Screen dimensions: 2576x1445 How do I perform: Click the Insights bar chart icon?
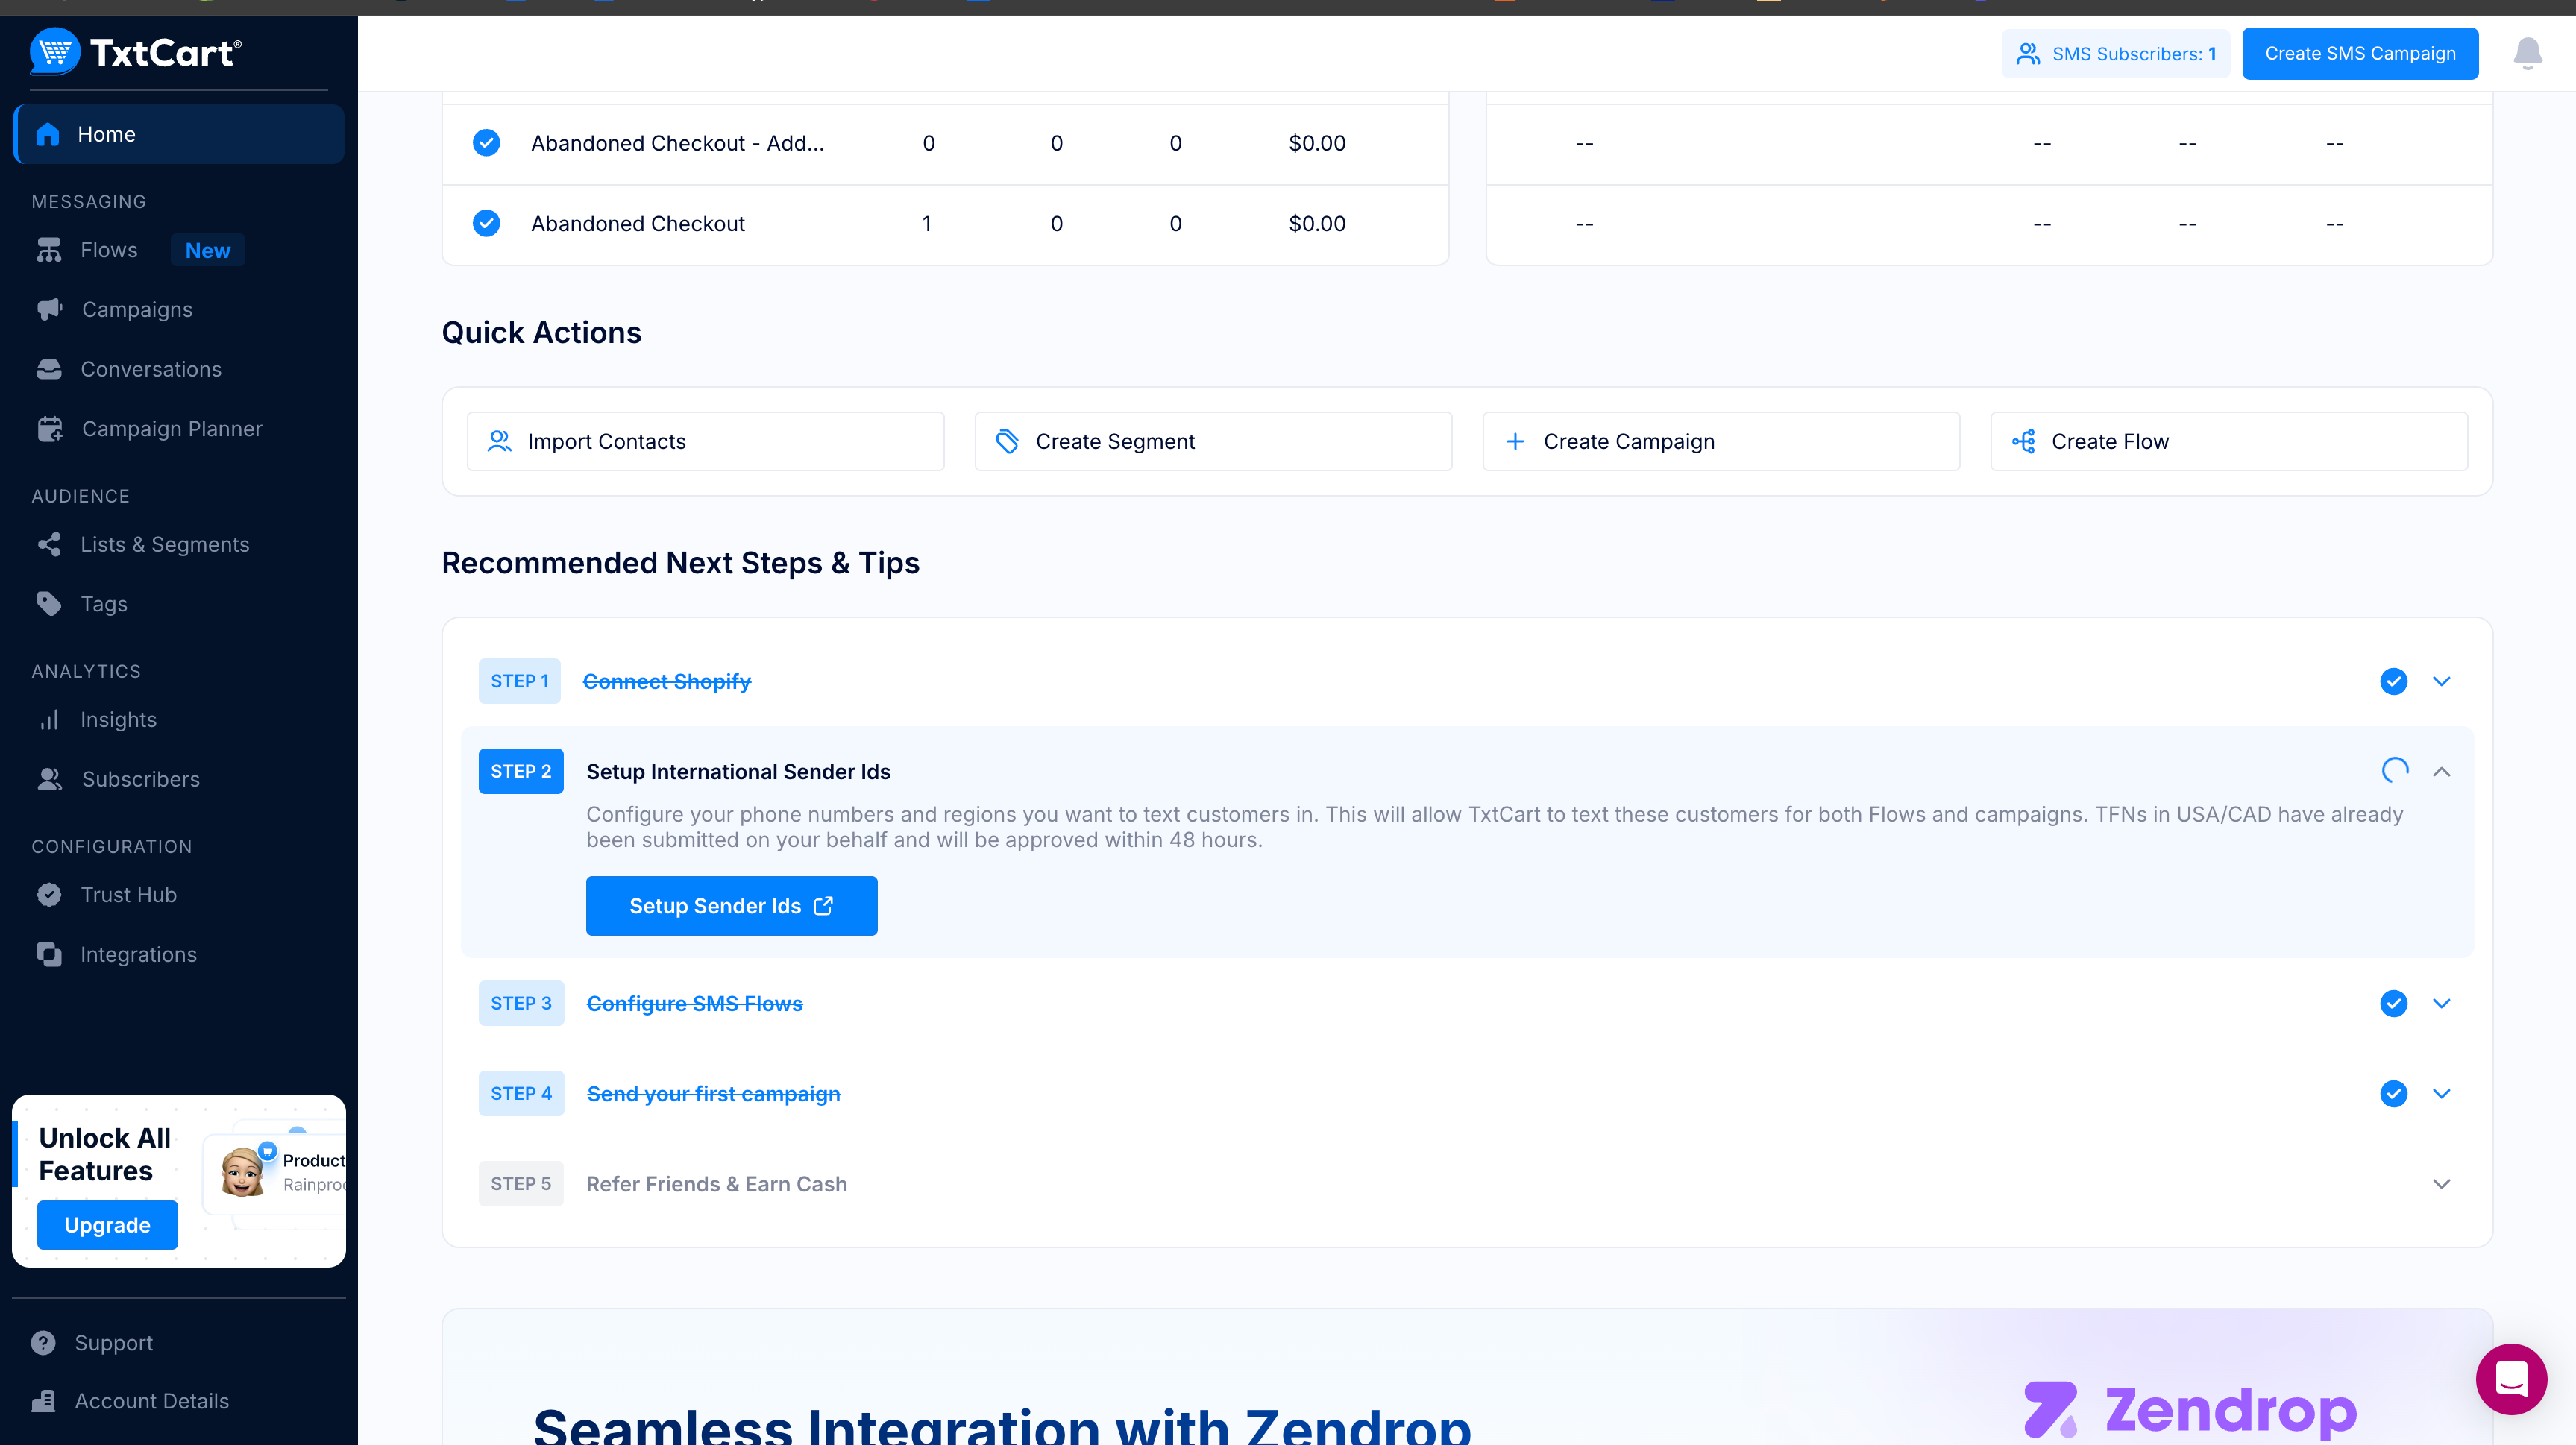(x=49, y=720)
